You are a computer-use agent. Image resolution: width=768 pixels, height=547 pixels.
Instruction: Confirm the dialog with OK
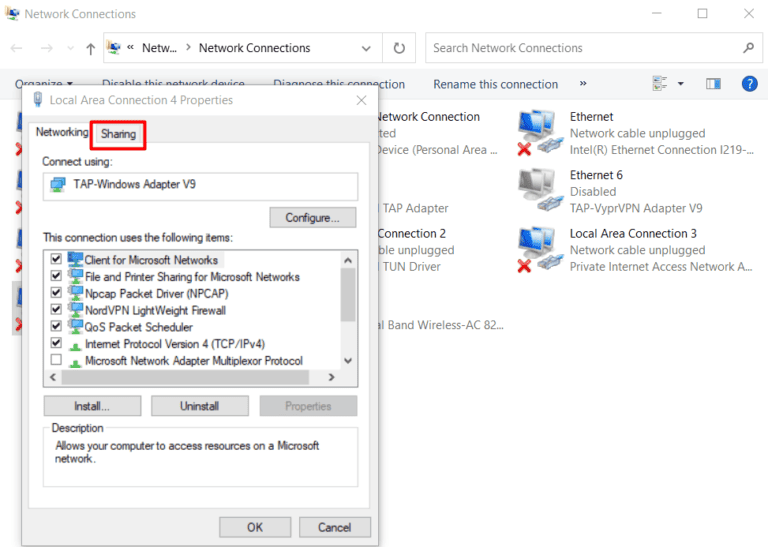[255, 527]
